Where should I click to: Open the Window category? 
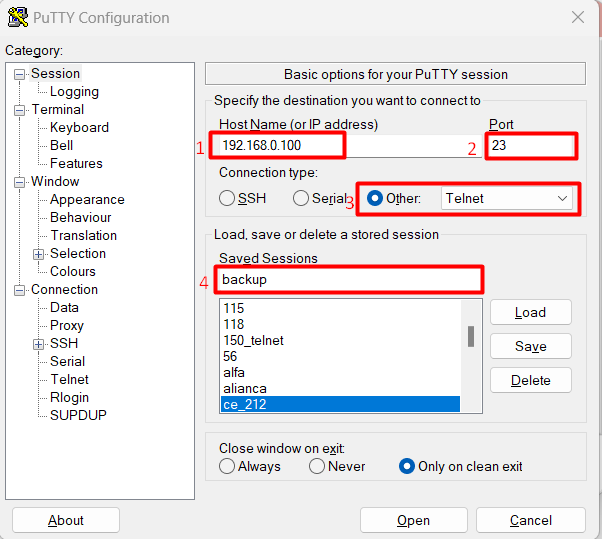(x=55, y=181)
